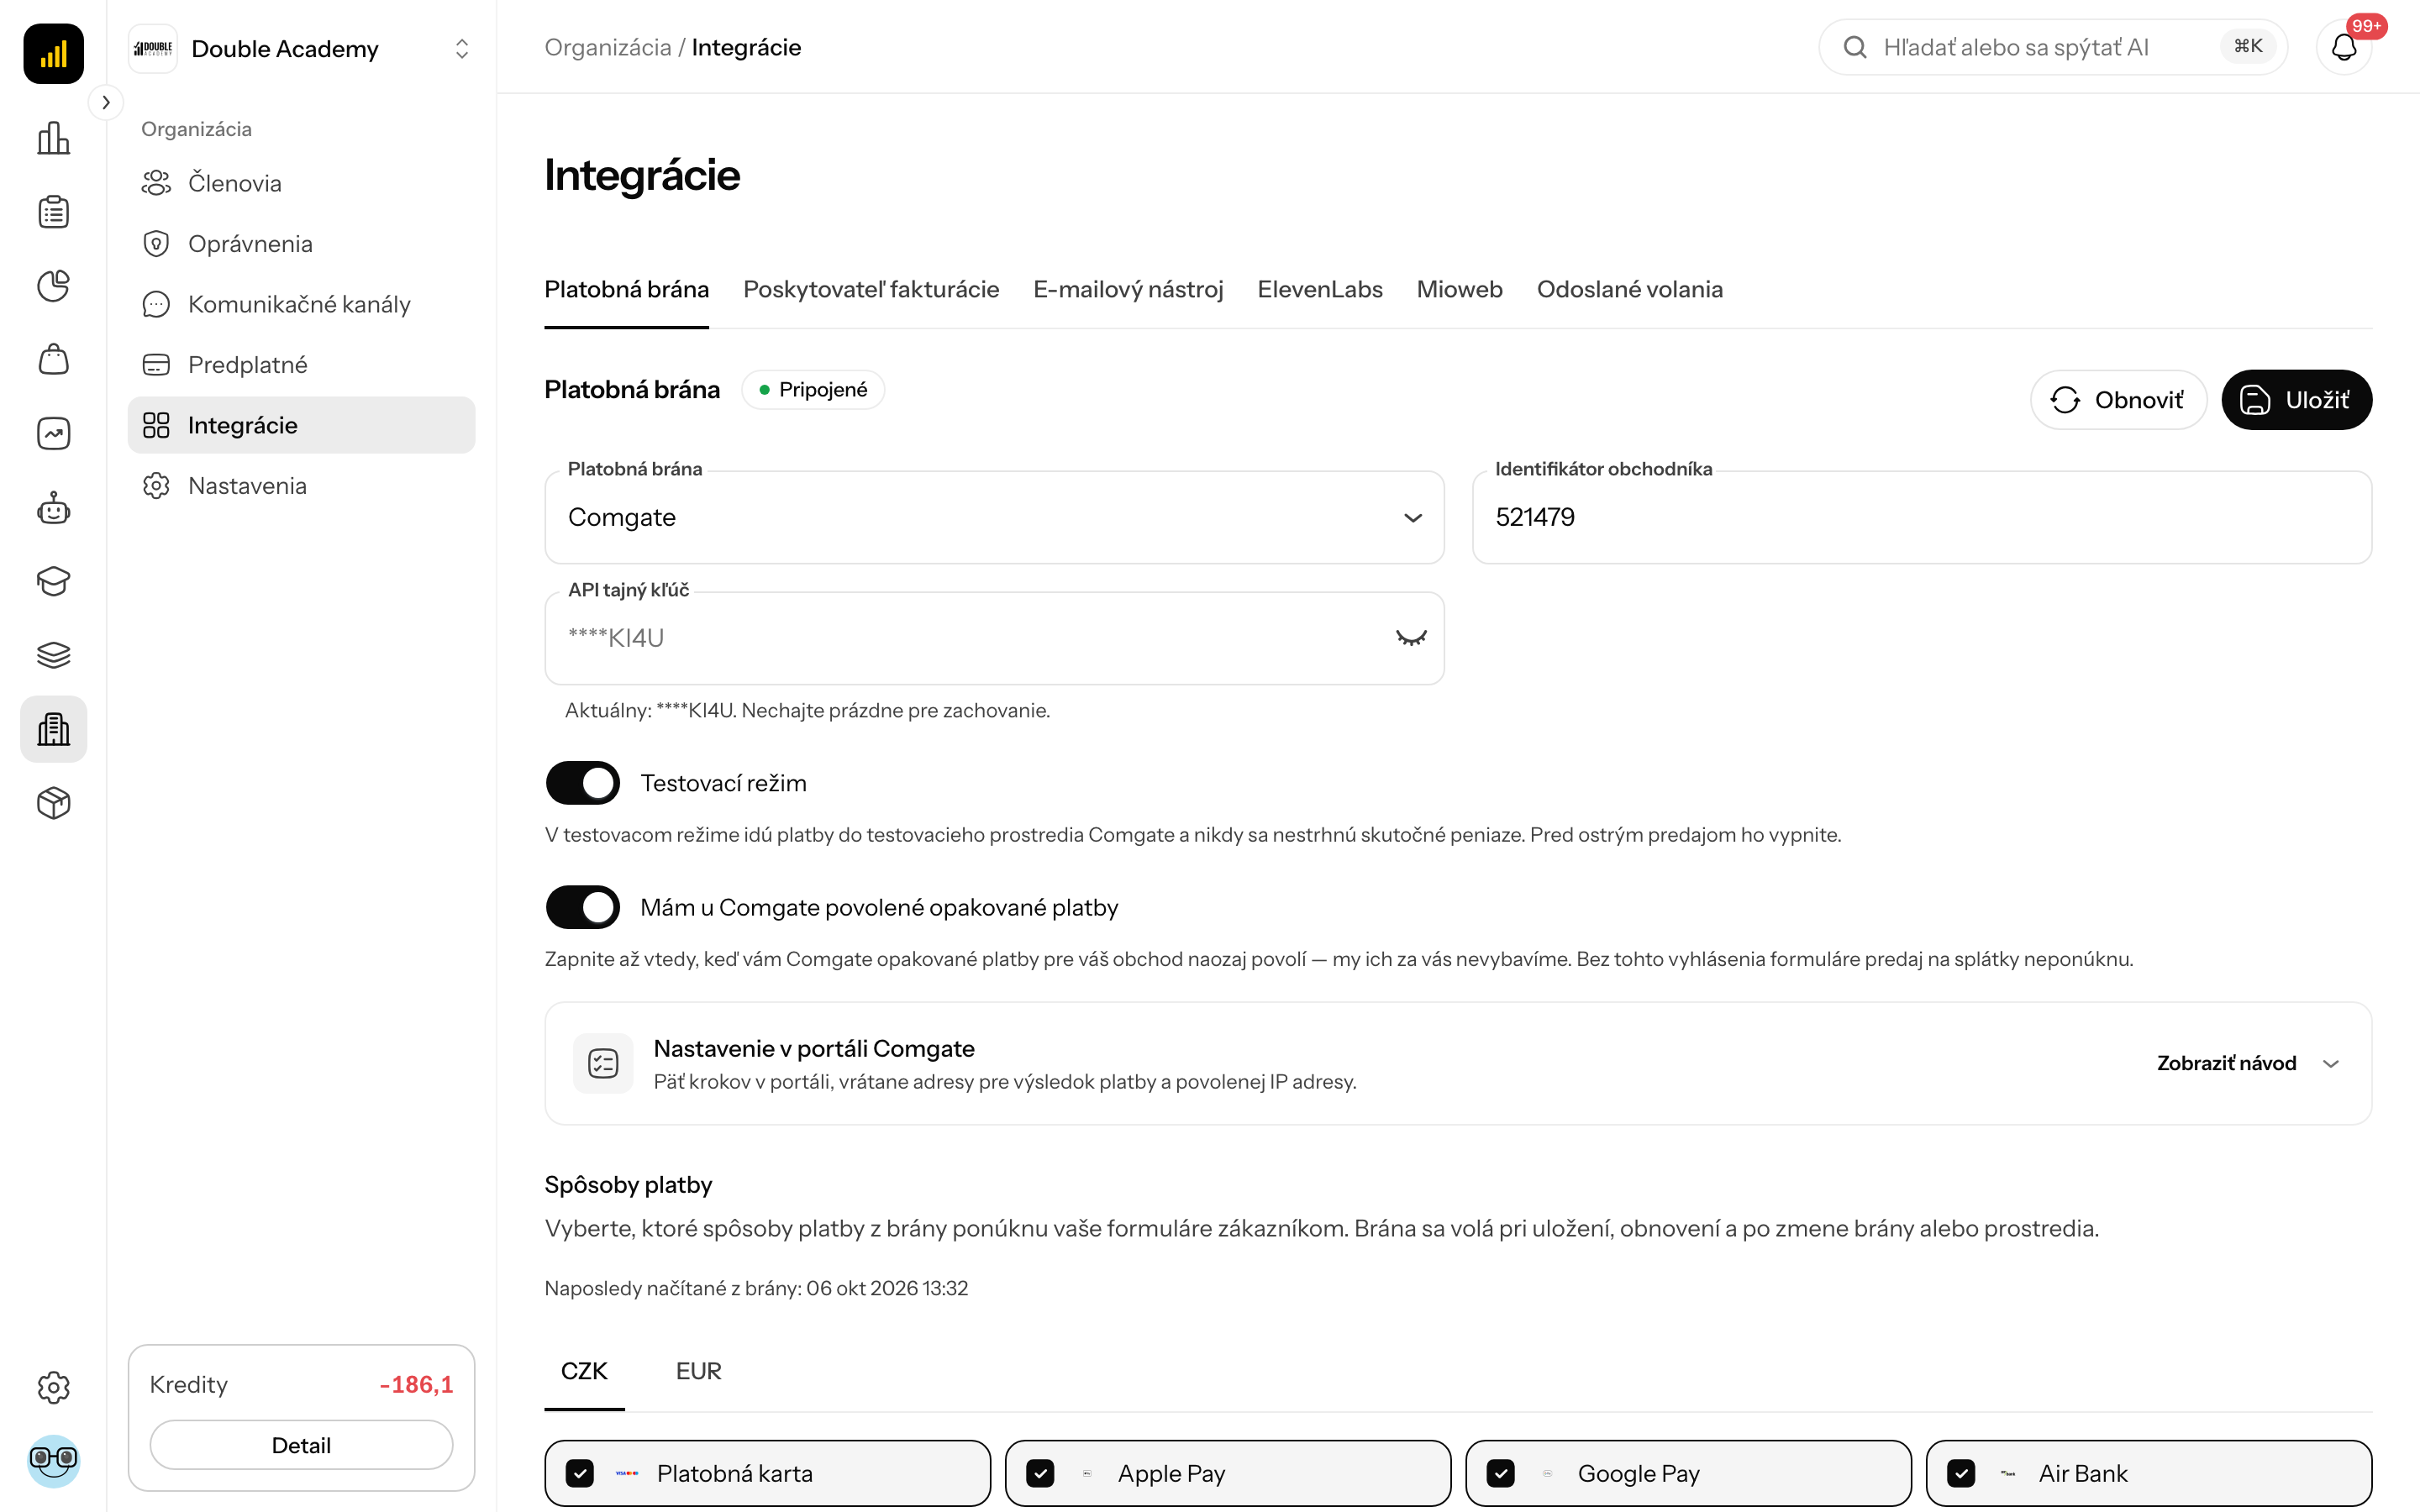Switch to ElevenLabs tab
Viewport: 2420px width, 1512px height.
1320,289
